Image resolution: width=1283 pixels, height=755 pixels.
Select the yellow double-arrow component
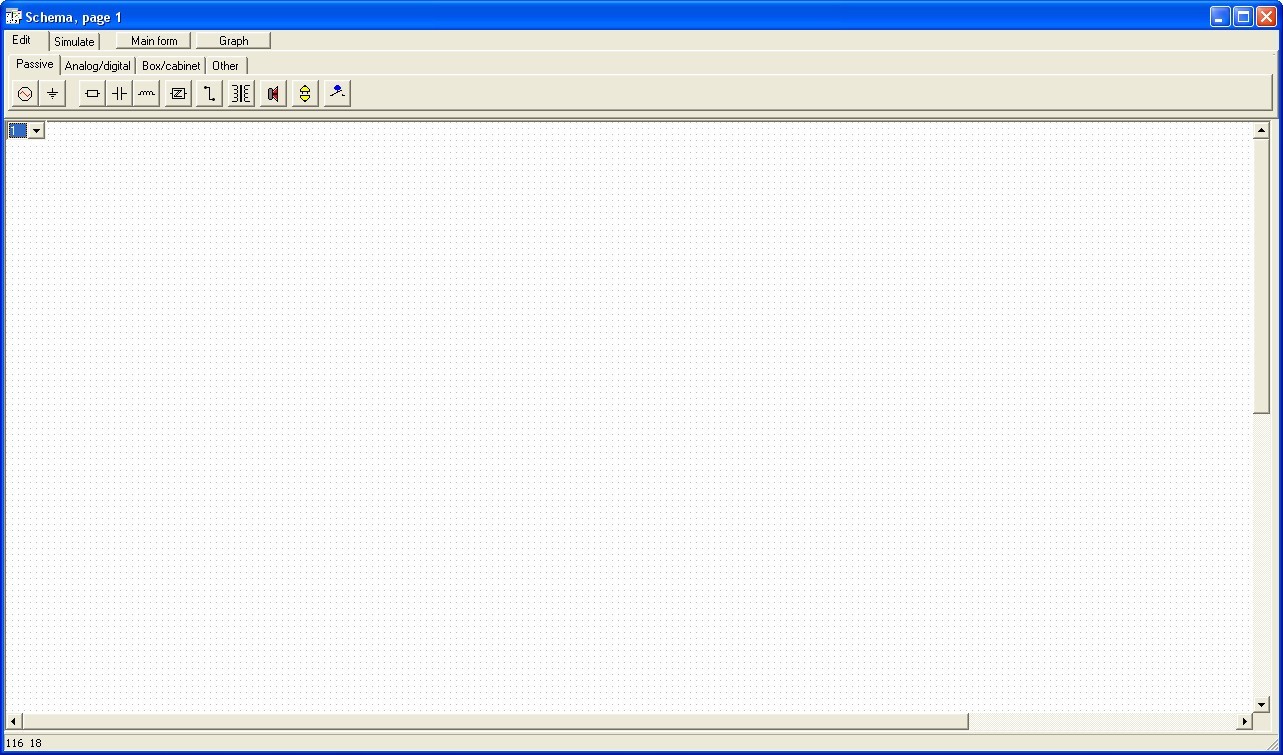click(x=305, y=94)
